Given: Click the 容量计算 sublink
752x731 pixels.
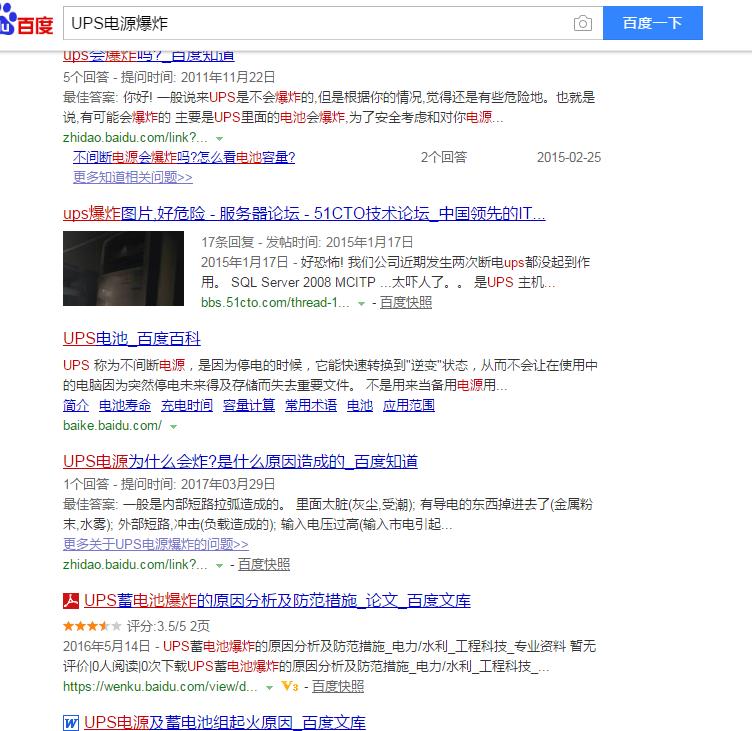Looking at the screenshot, I should point(249,405).
